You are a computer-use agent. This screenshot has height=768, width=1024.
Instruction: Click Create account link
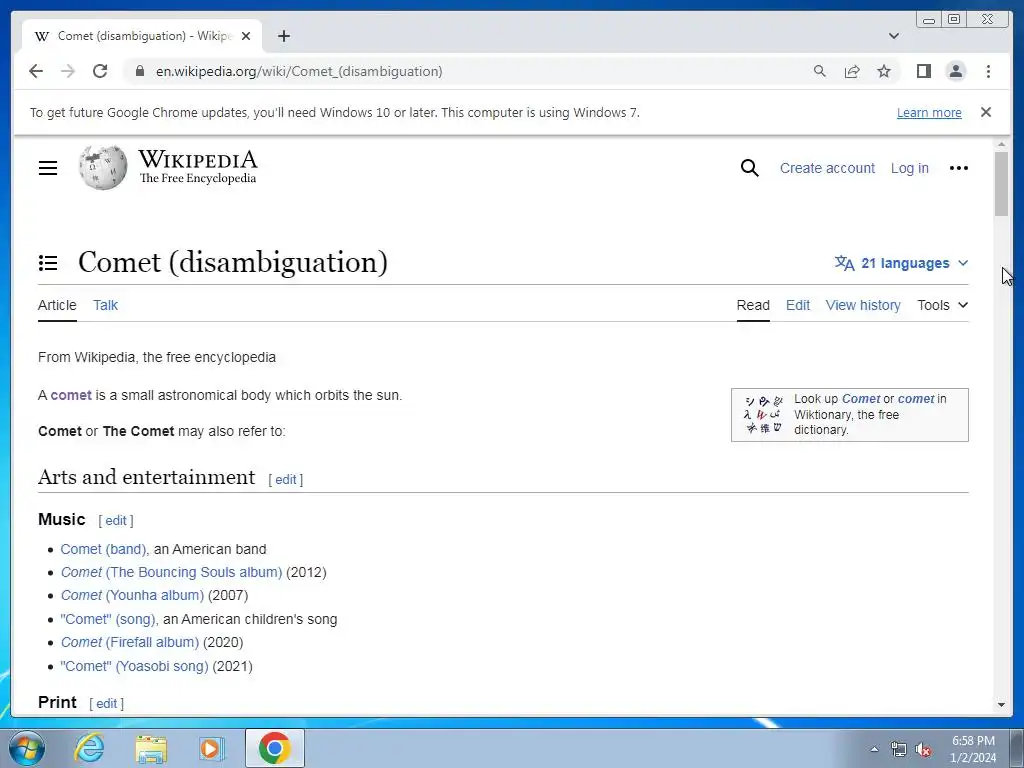[827, 168]
